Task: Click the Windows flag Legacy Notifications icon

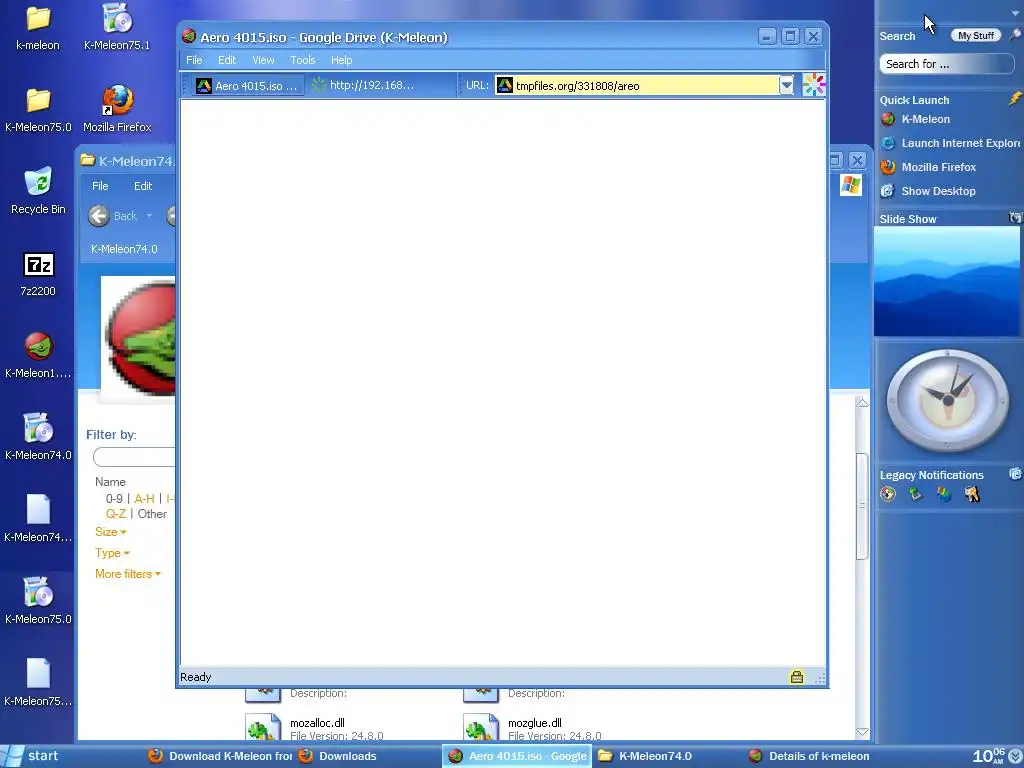Action: [944, 494]
